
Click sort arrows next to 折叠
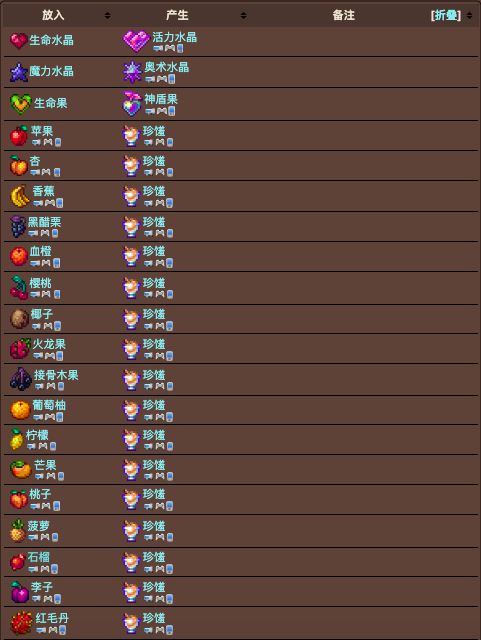pos(469,16)
